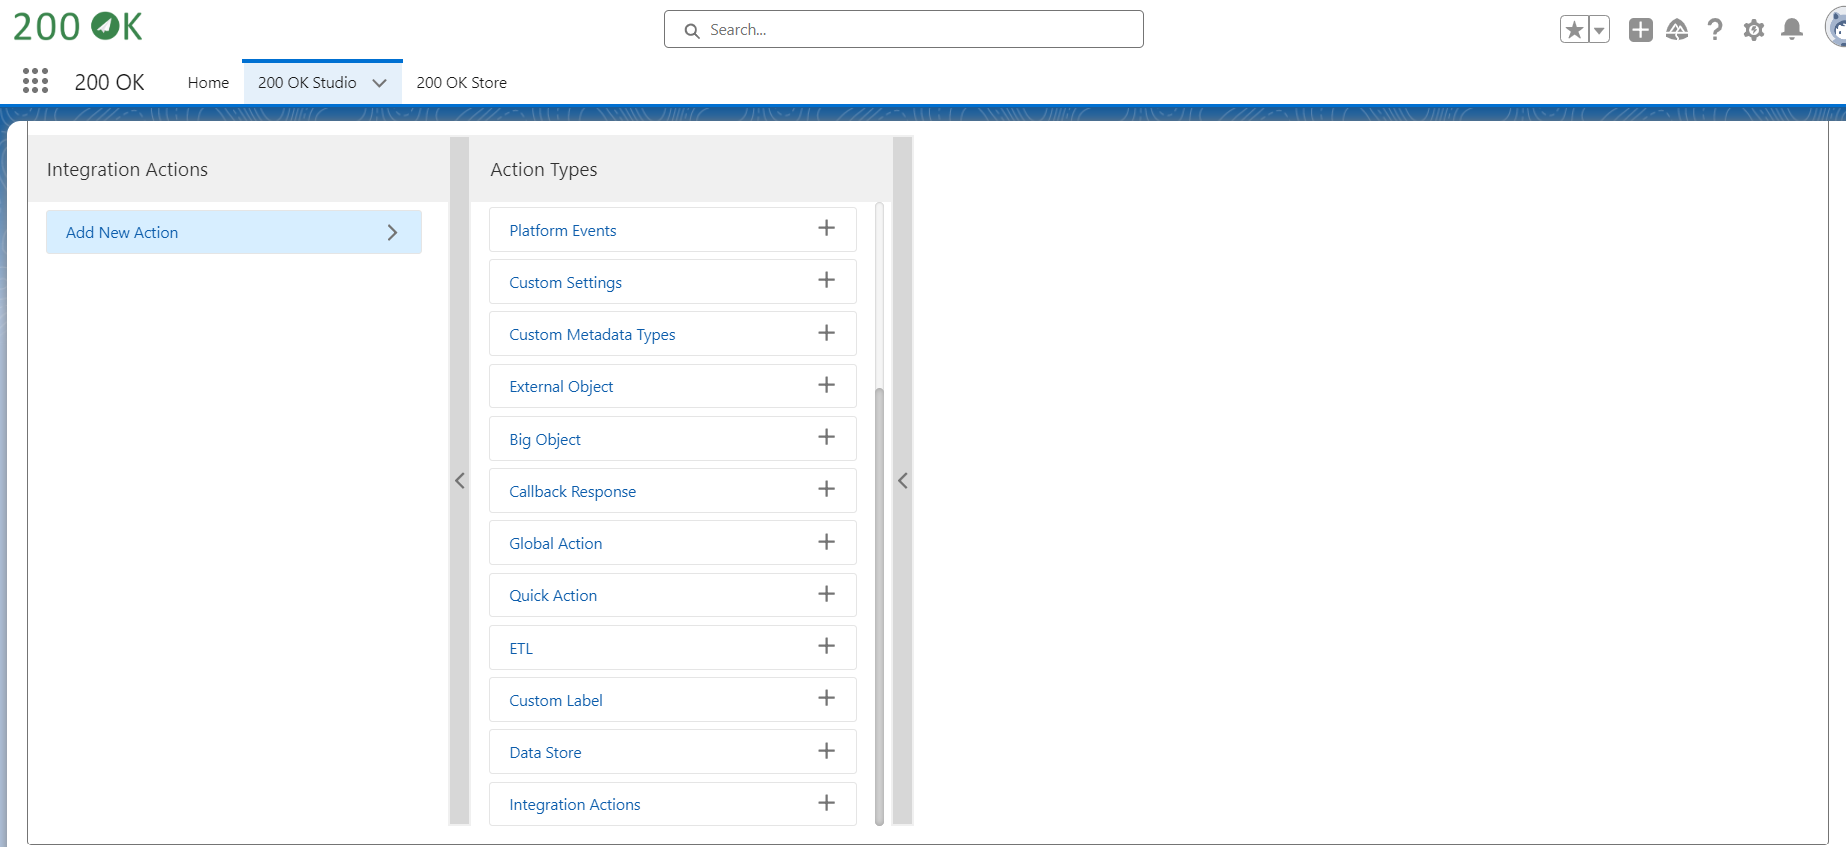Click the plus icon for Custom Metadata Types
1846x847 pixels.
(826, 333)
